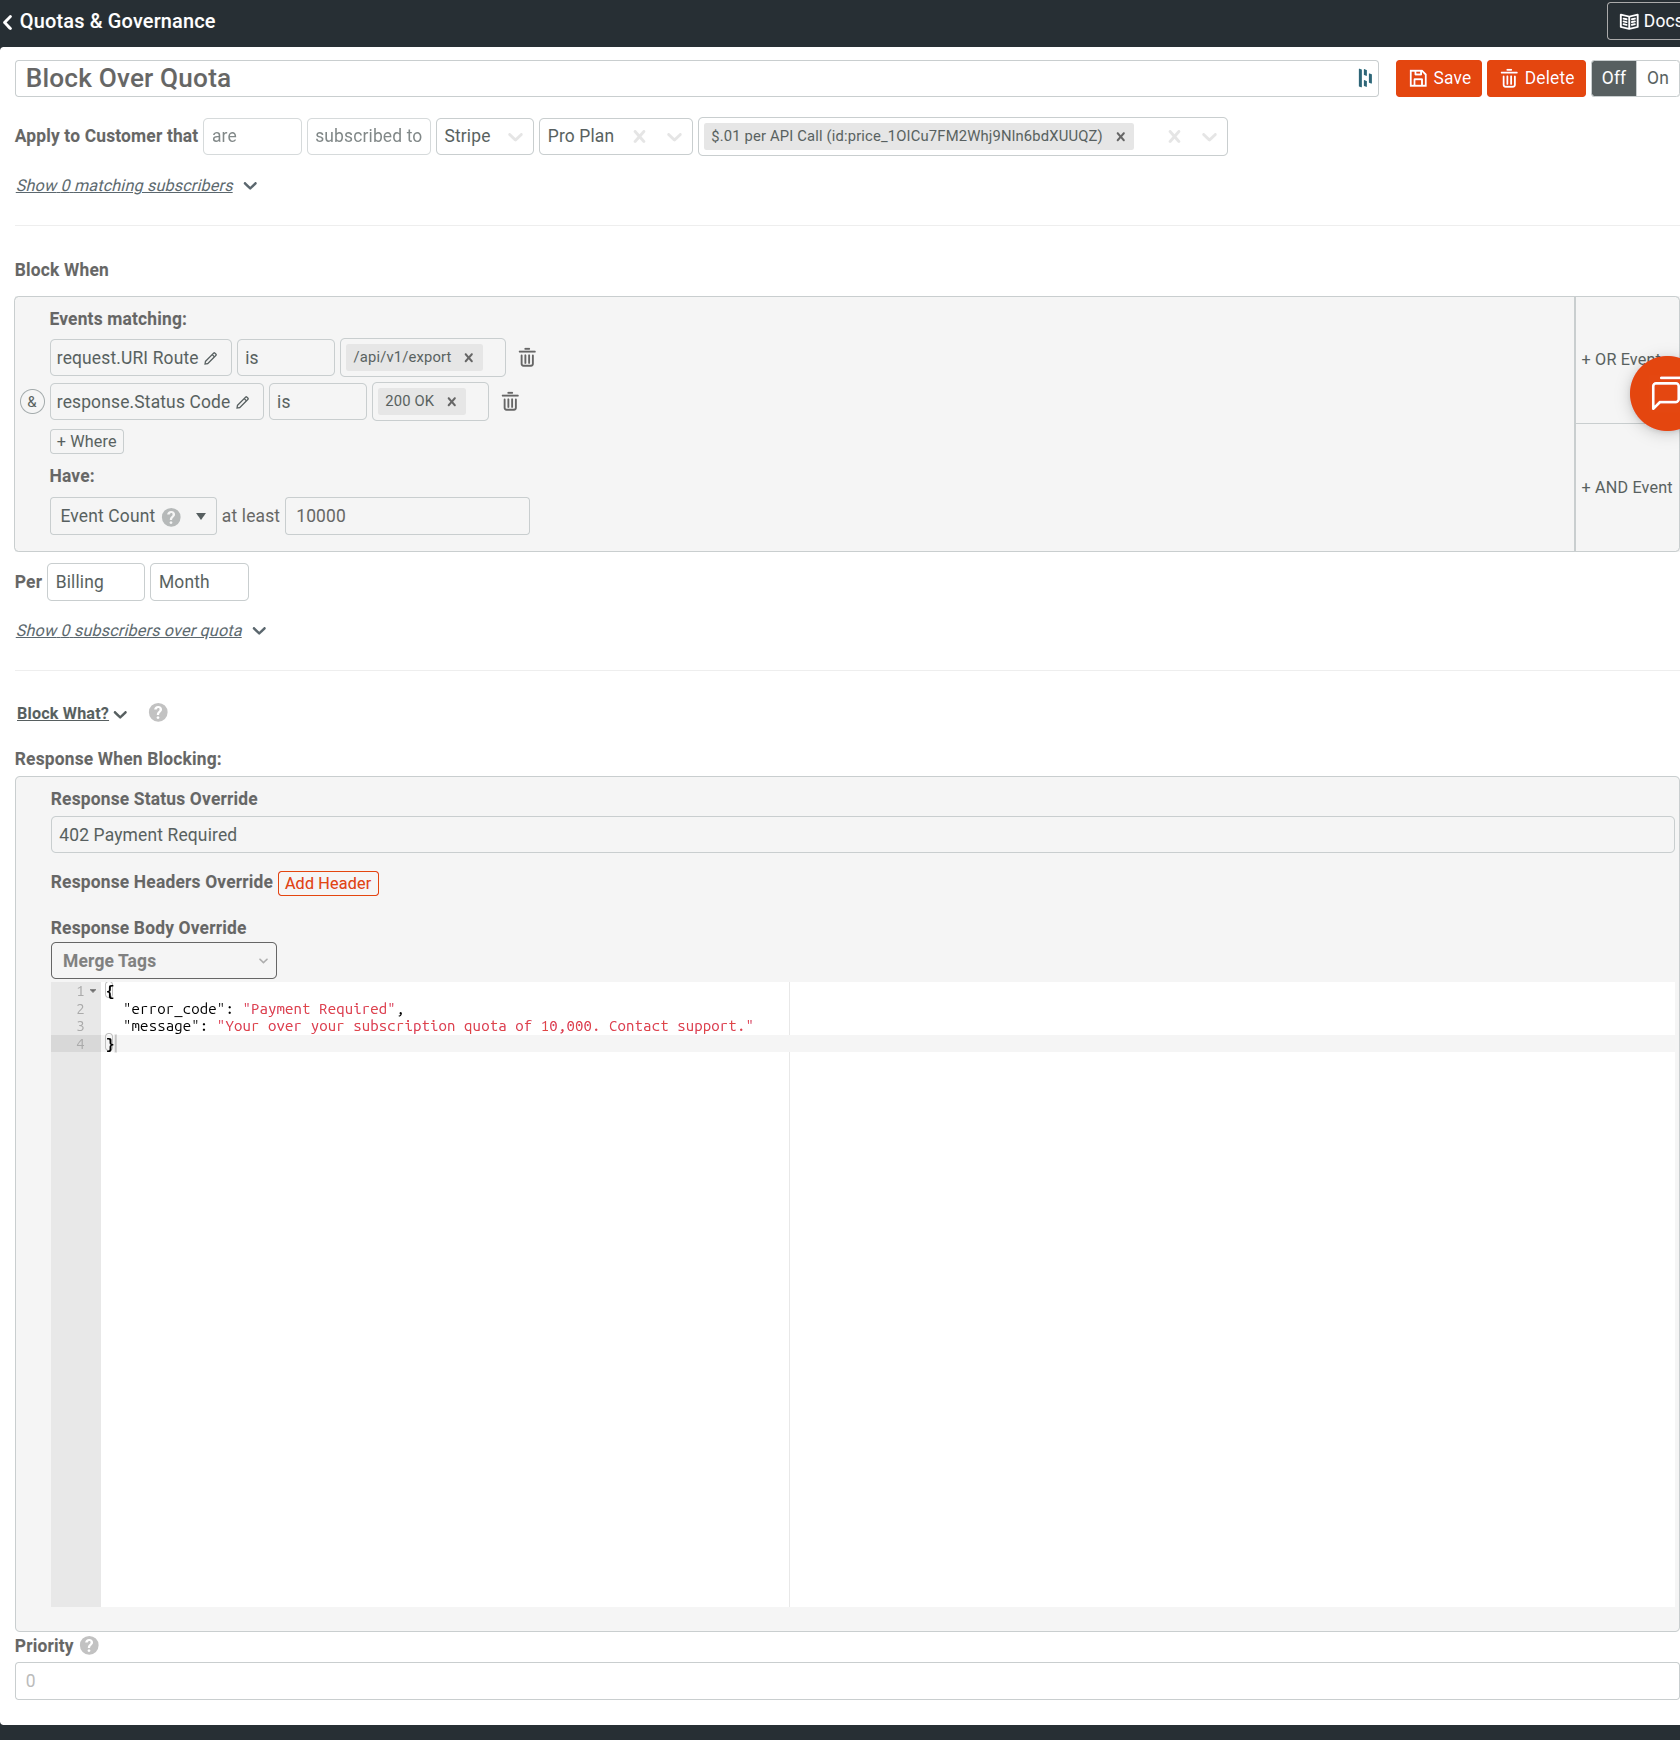The height and width of the screenshot is (1740, 1680).
Task: Open help for Priority
Action: point(88,1645)
